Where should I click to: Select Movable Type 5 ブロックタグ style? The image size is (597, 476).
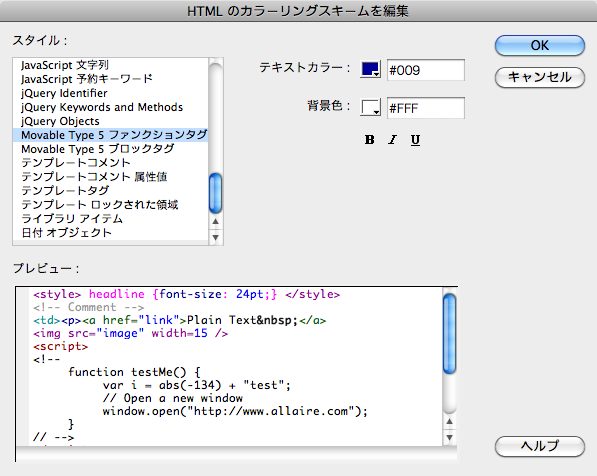click(110, 149)
